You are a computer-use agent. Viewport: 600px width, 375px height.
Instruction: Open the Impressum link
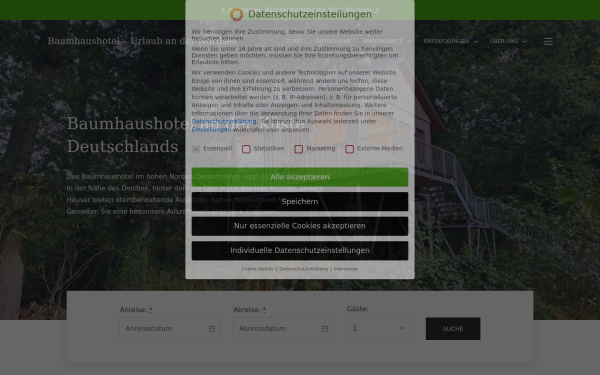coord(346,269)
